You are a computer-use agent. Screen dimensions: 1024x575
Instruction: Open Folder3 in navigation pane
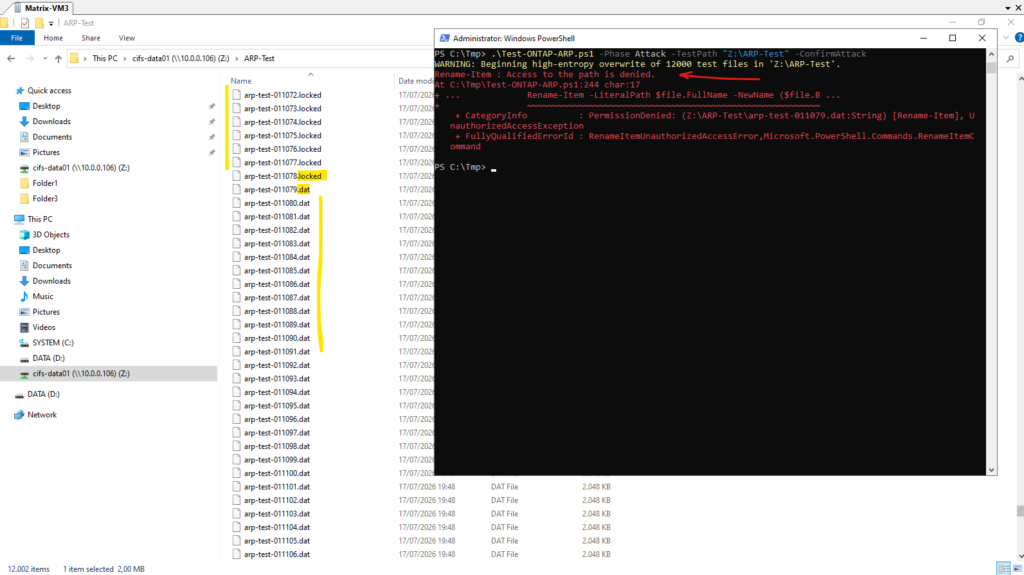click(45, 199)
